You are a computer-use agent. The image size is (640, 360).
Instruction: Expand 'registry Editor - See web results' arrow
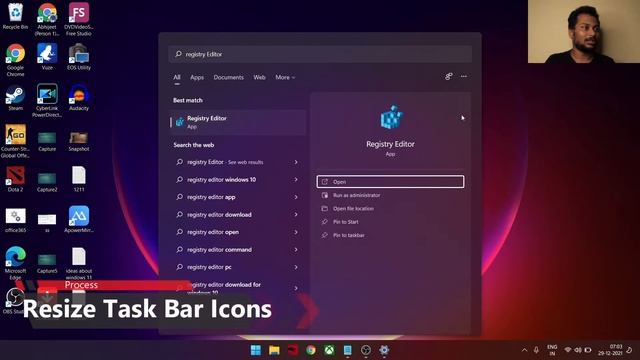tap(296, 162)
